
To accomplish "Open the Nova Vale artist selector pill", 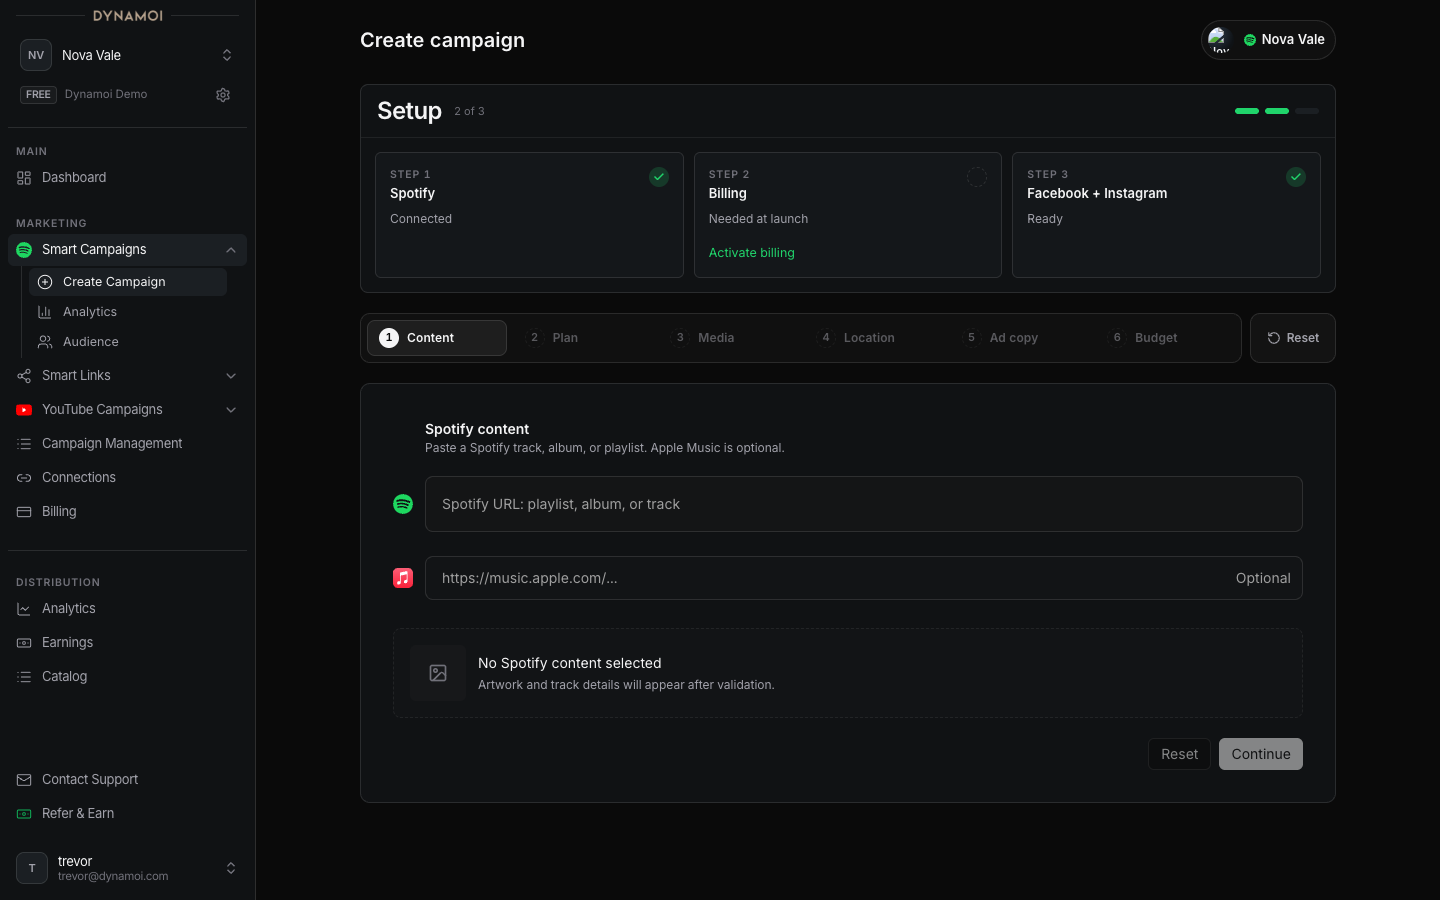I will click(1268, 40).
